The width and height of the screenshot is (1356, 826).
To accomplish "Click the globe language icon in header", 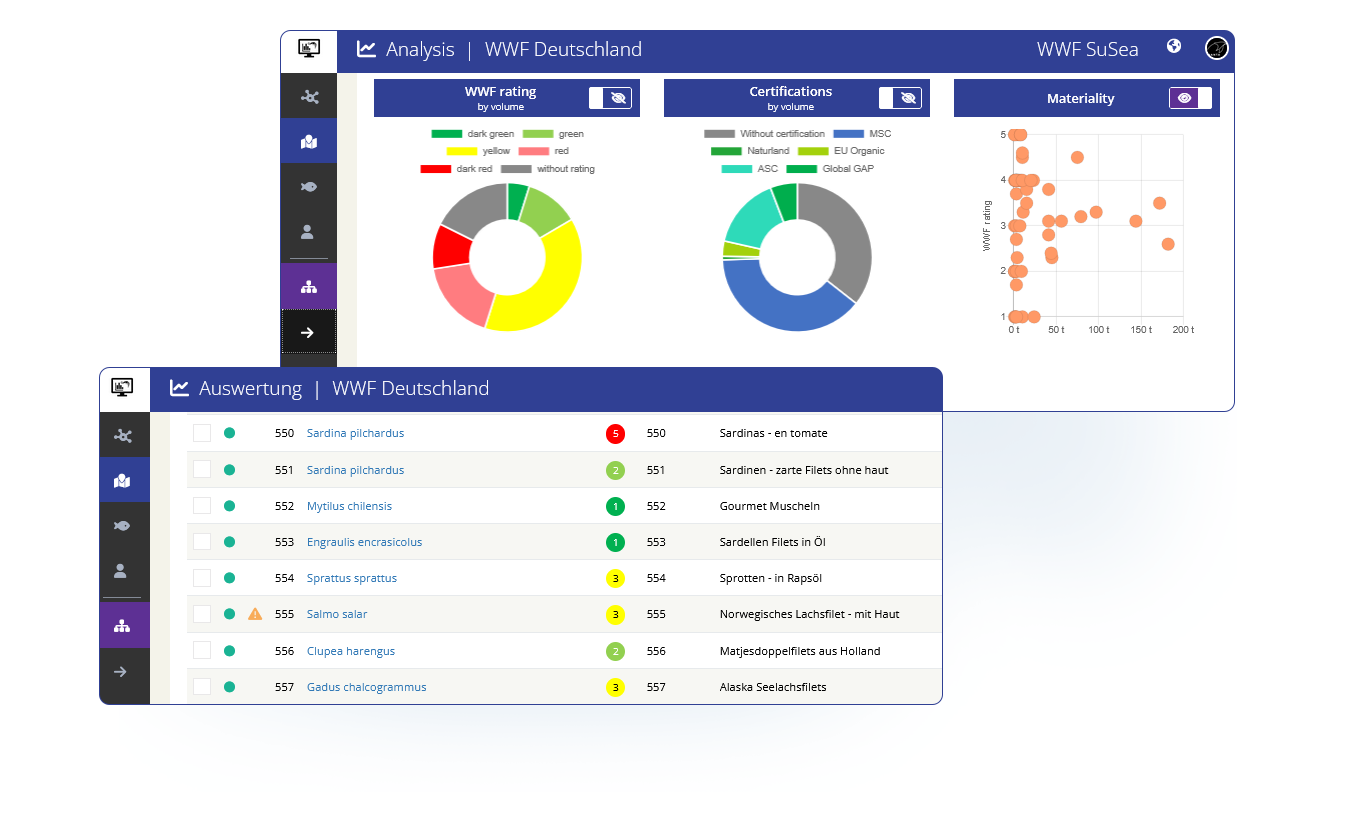I will click(x=1174, y=46).
